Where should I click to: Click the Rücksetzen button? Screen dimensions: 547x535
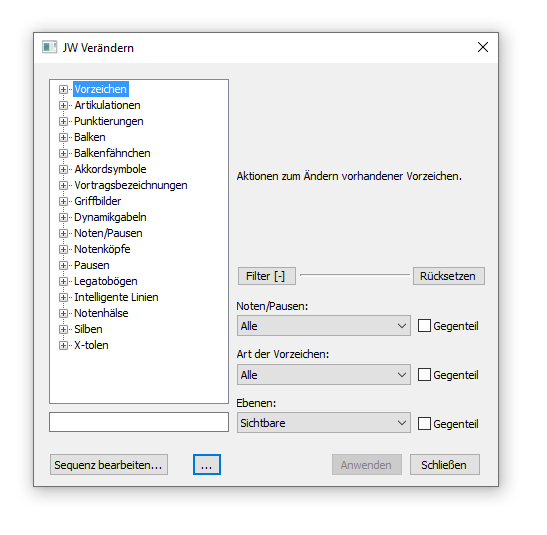449,276
